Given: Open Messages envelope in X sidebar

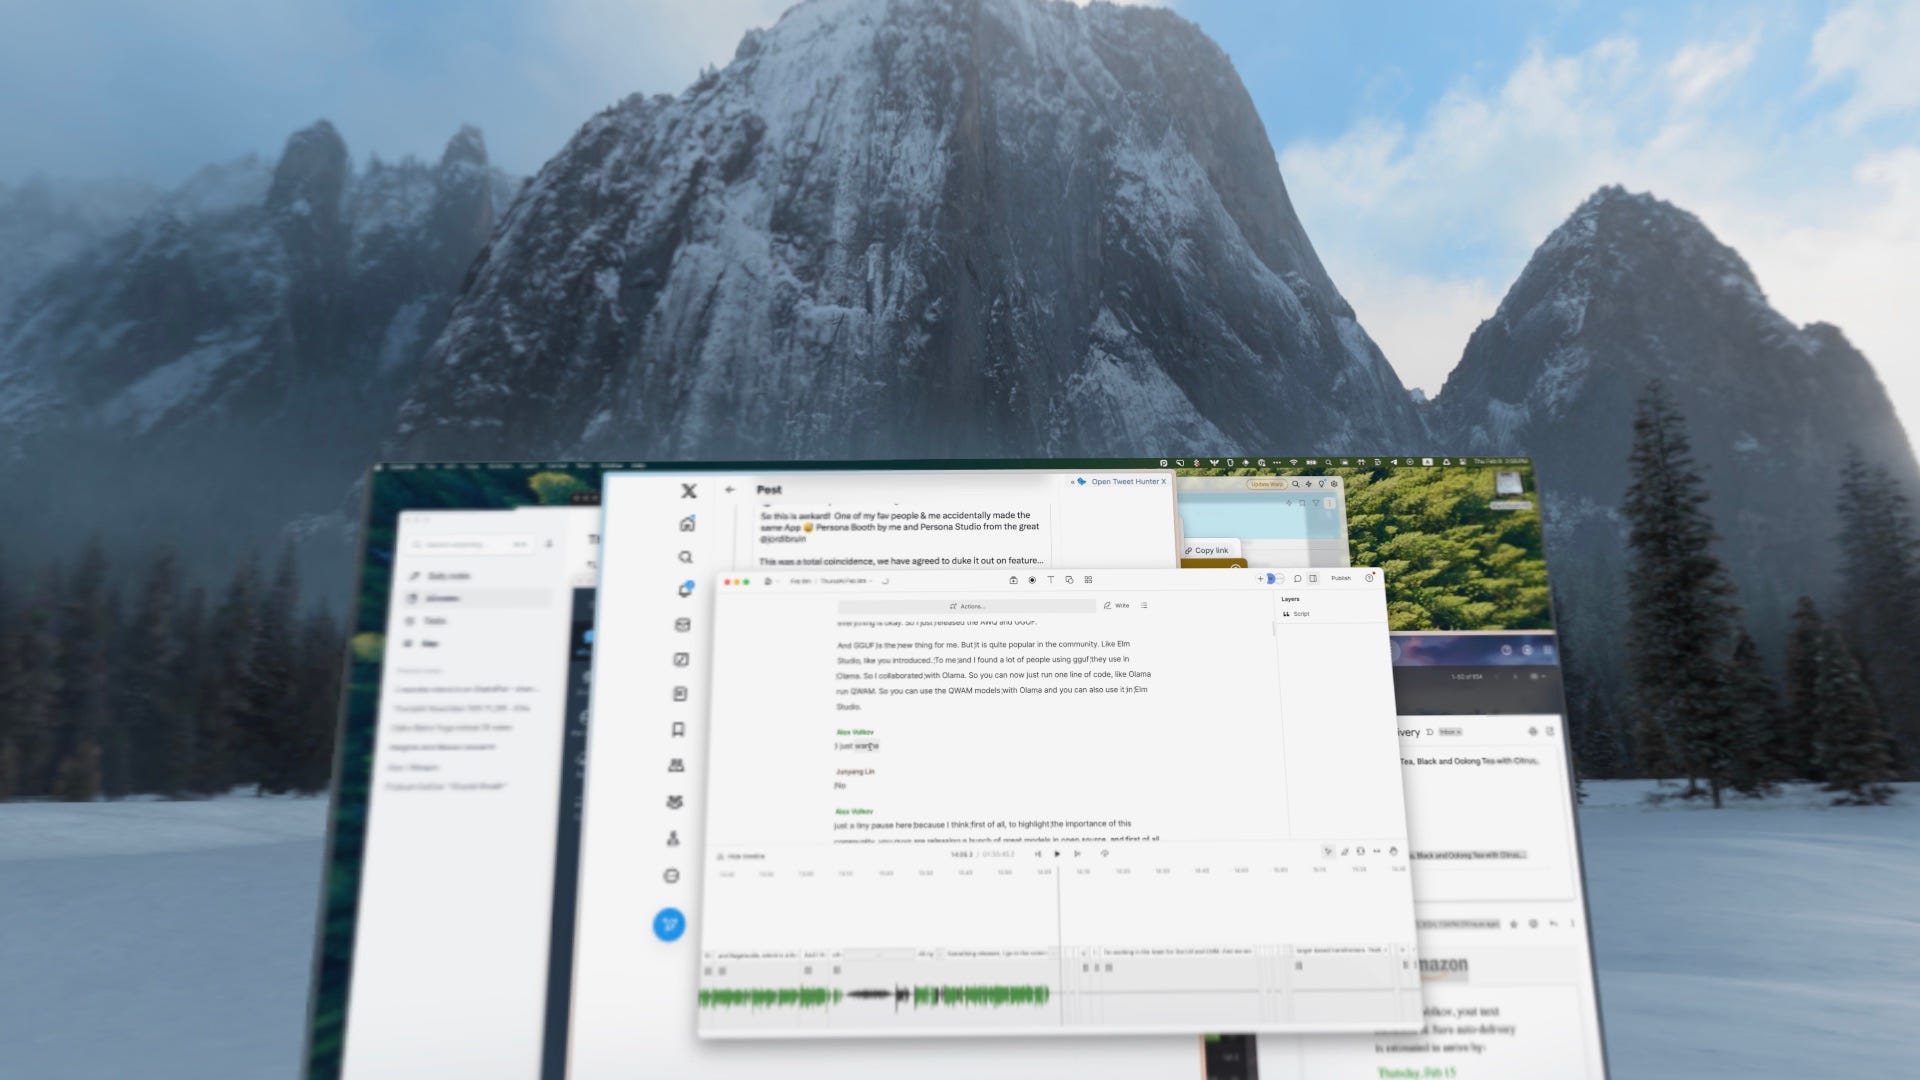Looking at the screenshot, I should (x=683, y=625).
